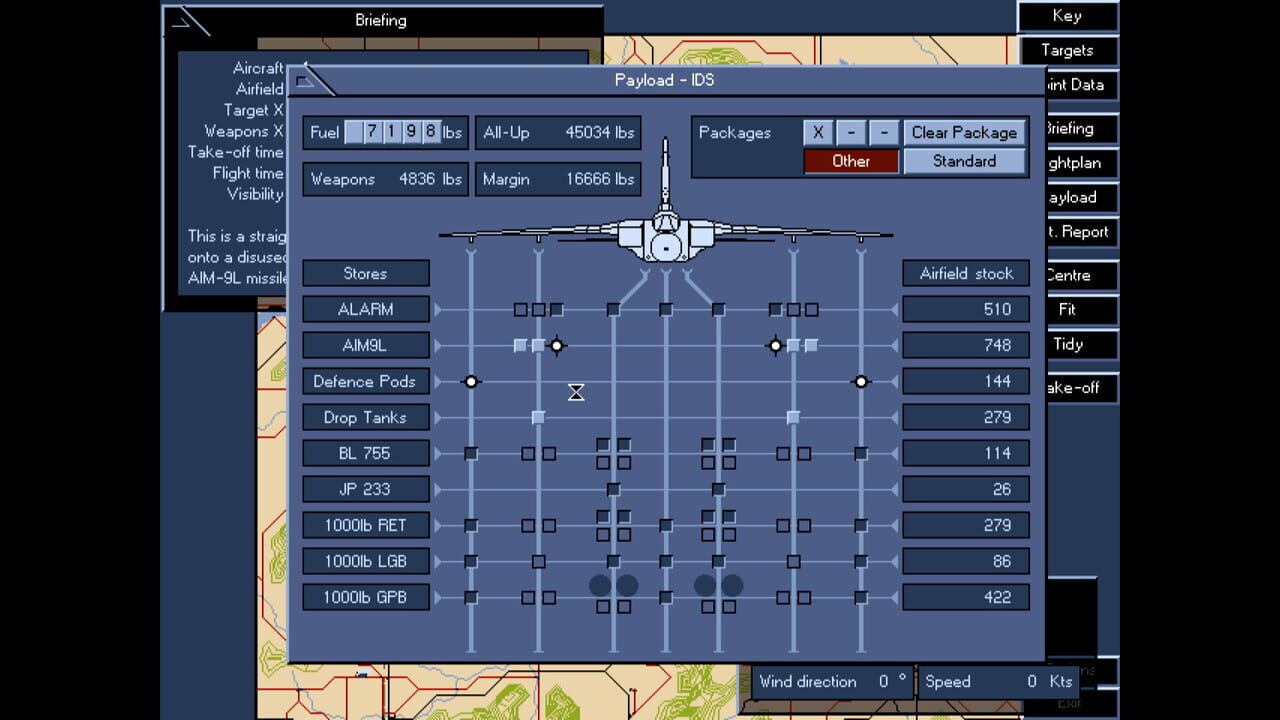This screenshot has width=1280, height=720.
Task: Select a JP 233 dispenser square on the center pylon
Action: [x=613, y=489]
